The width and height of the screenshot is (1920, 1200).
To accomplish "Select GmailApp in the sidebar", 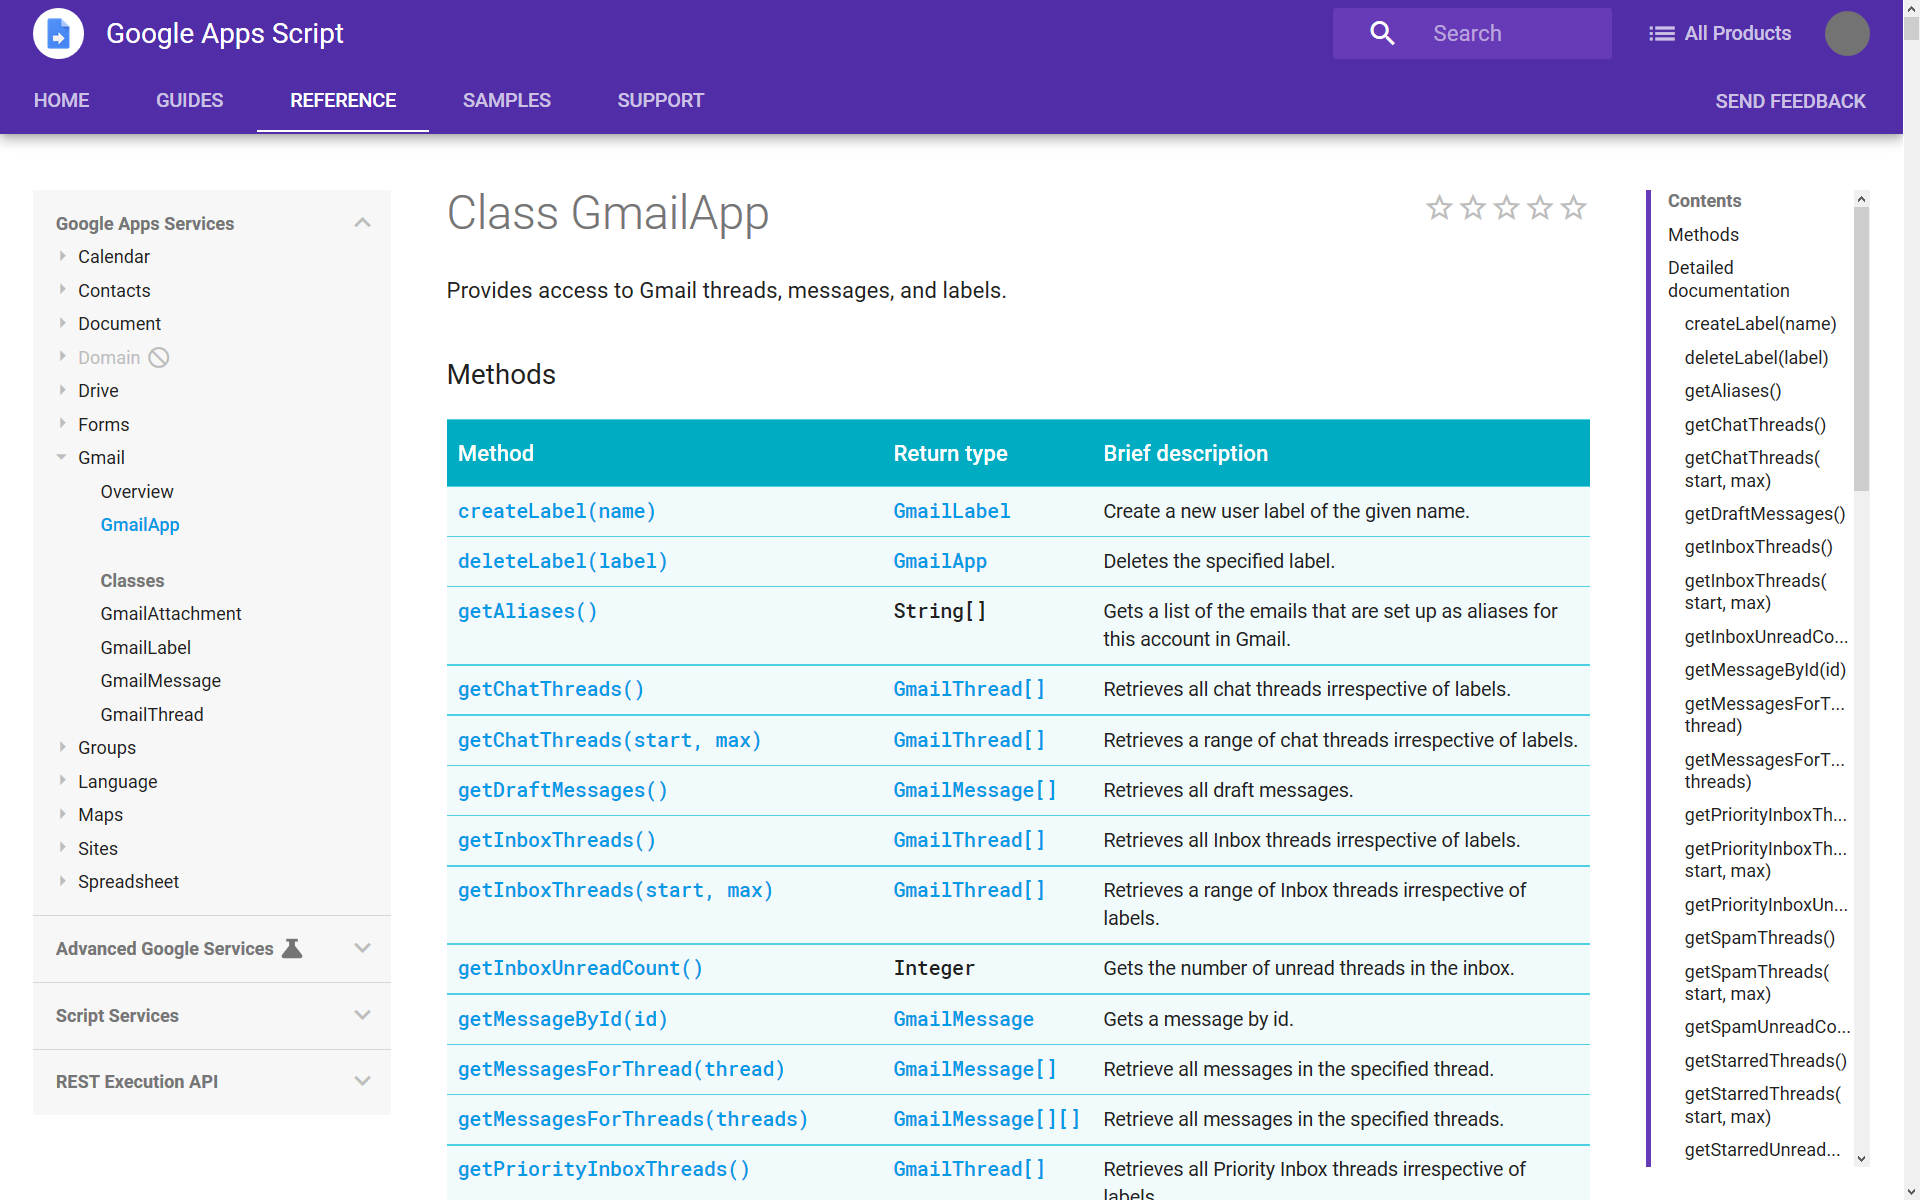I will (x=140, y=524).
